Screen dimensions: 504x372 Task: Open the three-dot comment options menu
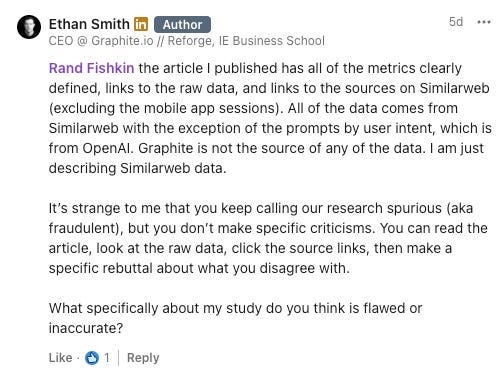tap(484, 22)
